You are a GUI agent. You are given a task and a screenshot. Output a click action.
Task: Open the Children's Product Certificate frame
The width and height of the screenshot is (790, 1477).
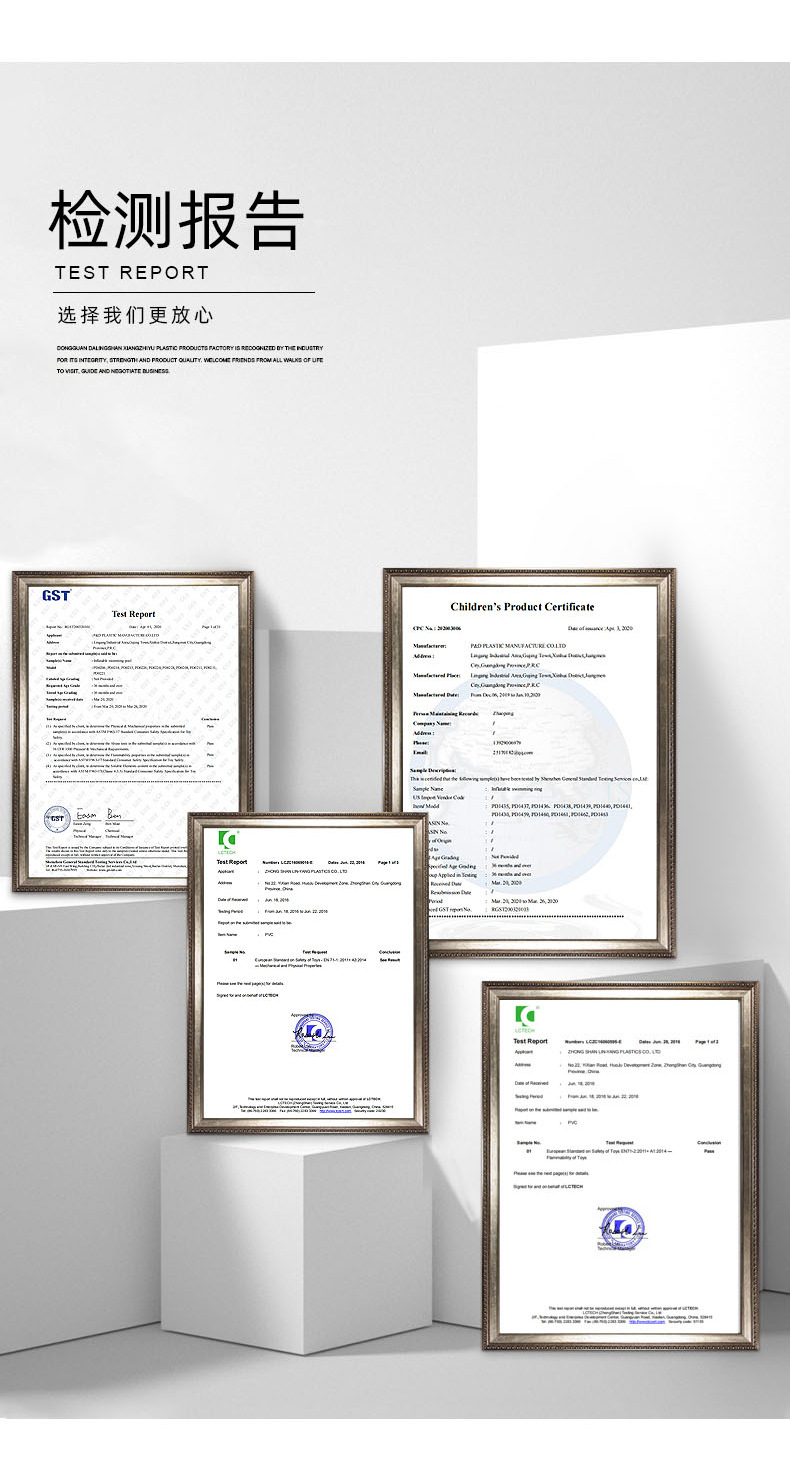coord(529,762)
